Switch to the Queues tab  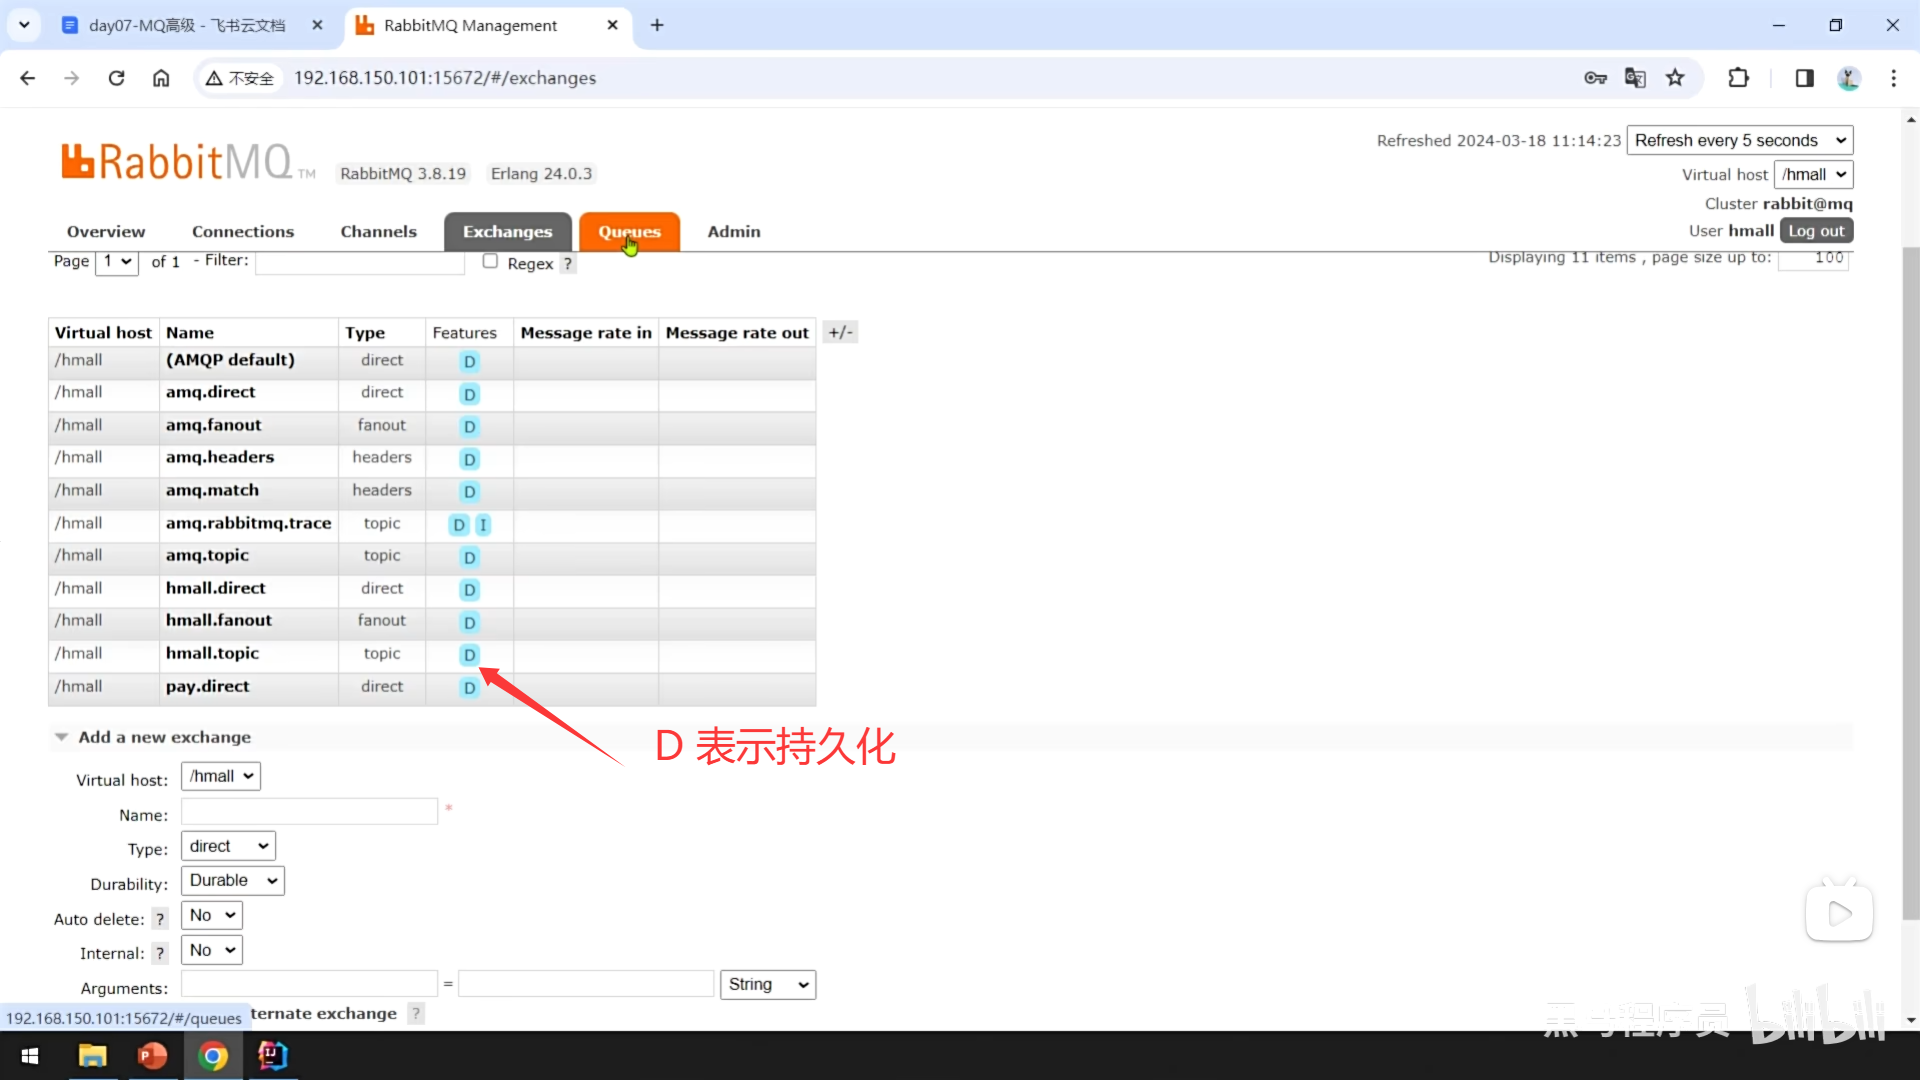(629, 232)
